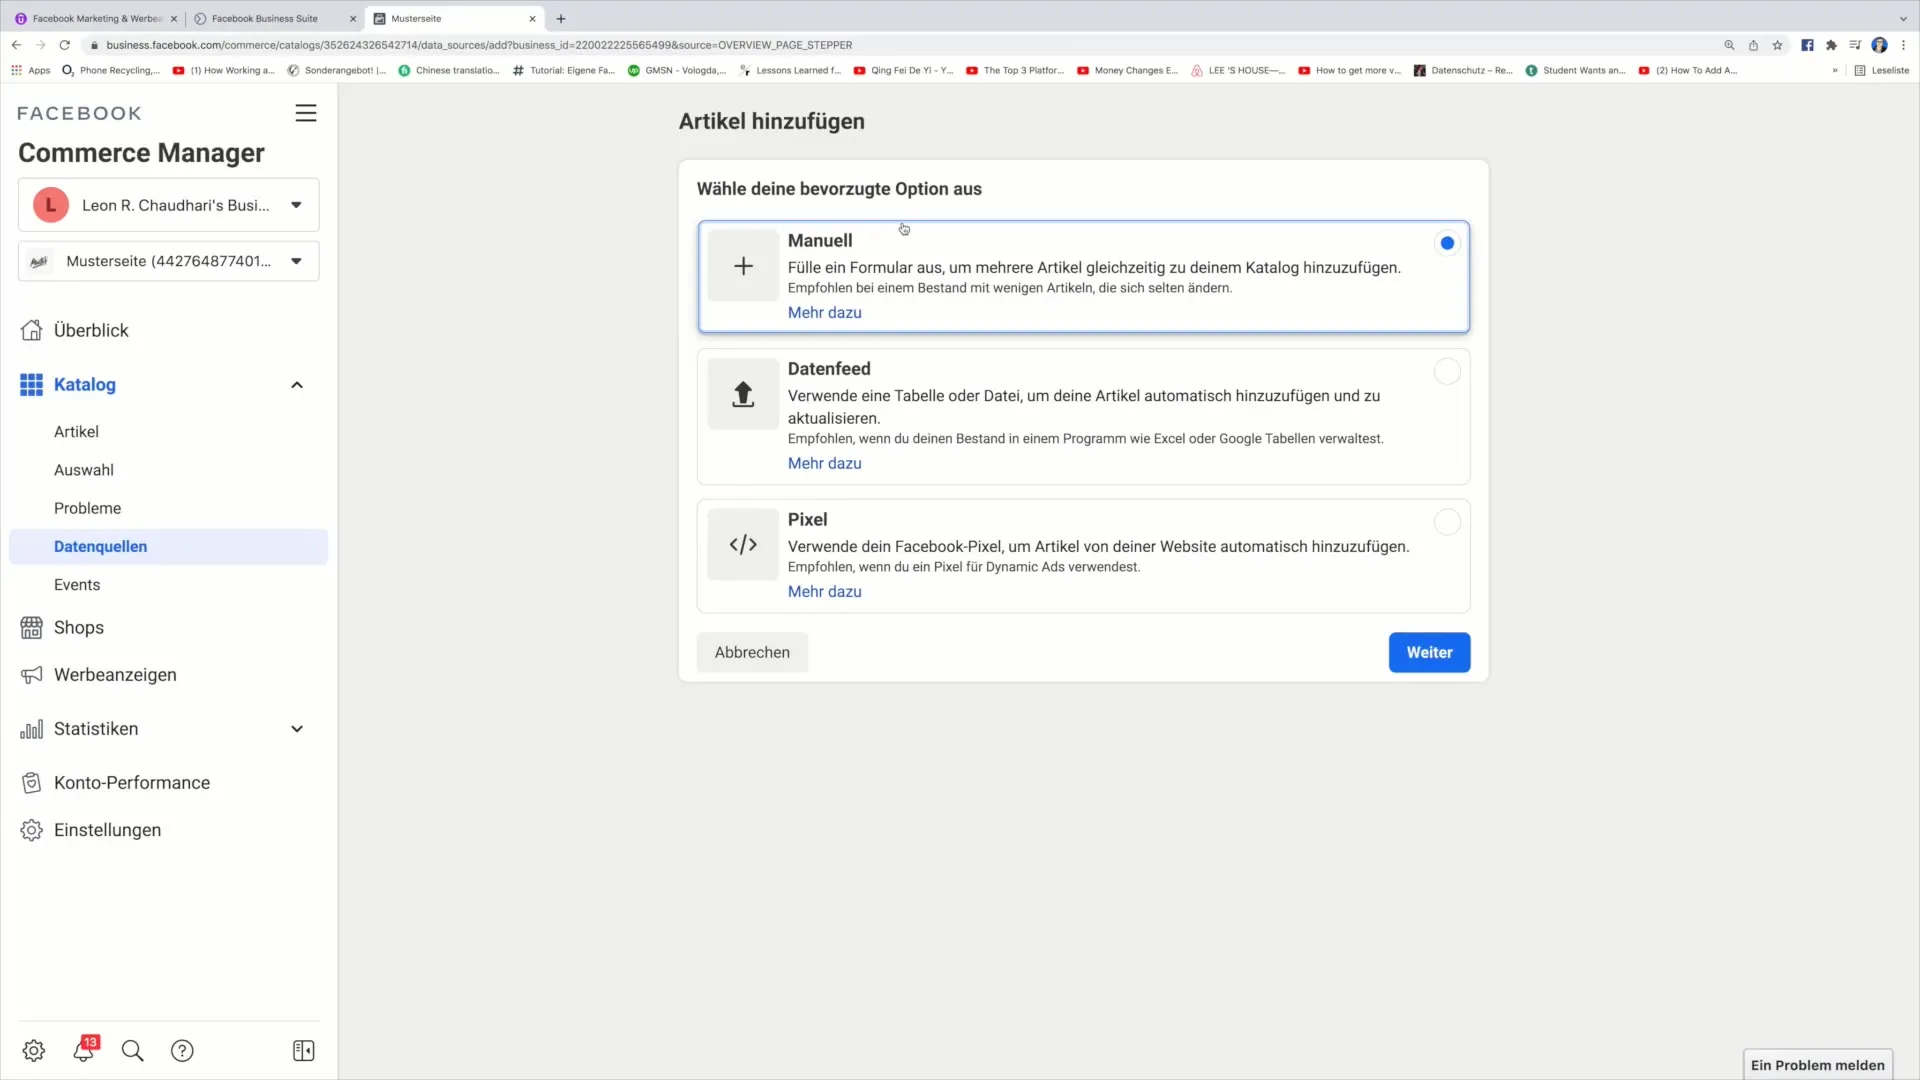The image size is (1920, 1080).
Task: Click the plus icon on Manuell option
Action: tap(743, 266)
